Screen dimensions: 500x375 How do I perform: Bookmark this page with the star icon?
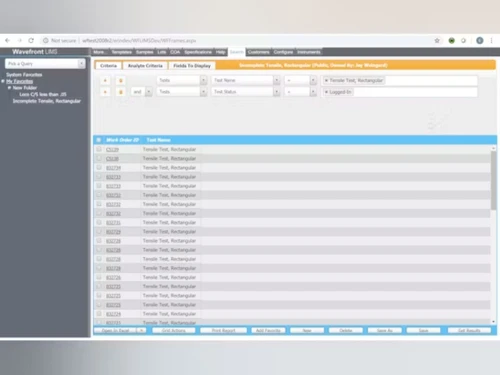(437, 41)
